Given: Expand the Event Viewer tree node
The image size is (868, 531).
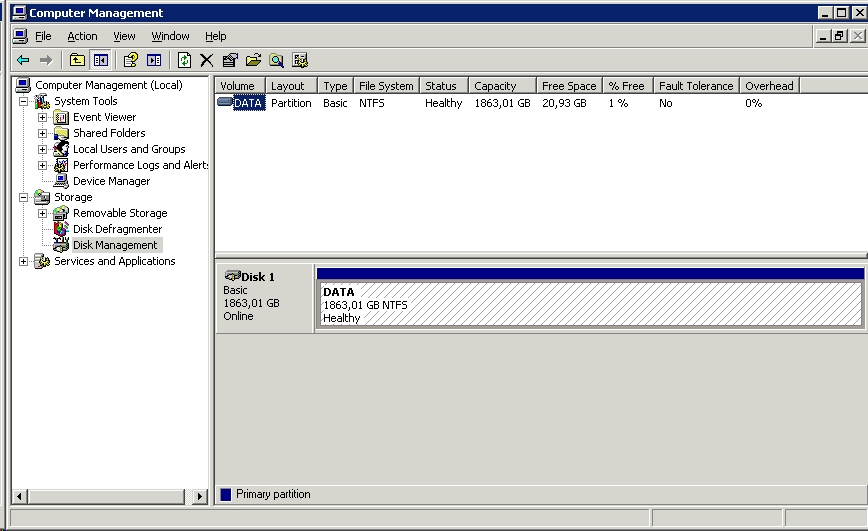Looking at the screenshot, I should point(43,117).
